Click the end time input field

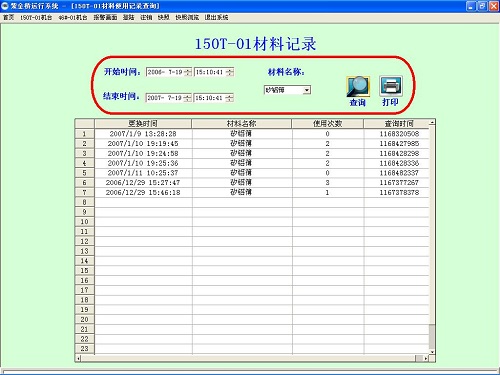click(x=210, y=98)
